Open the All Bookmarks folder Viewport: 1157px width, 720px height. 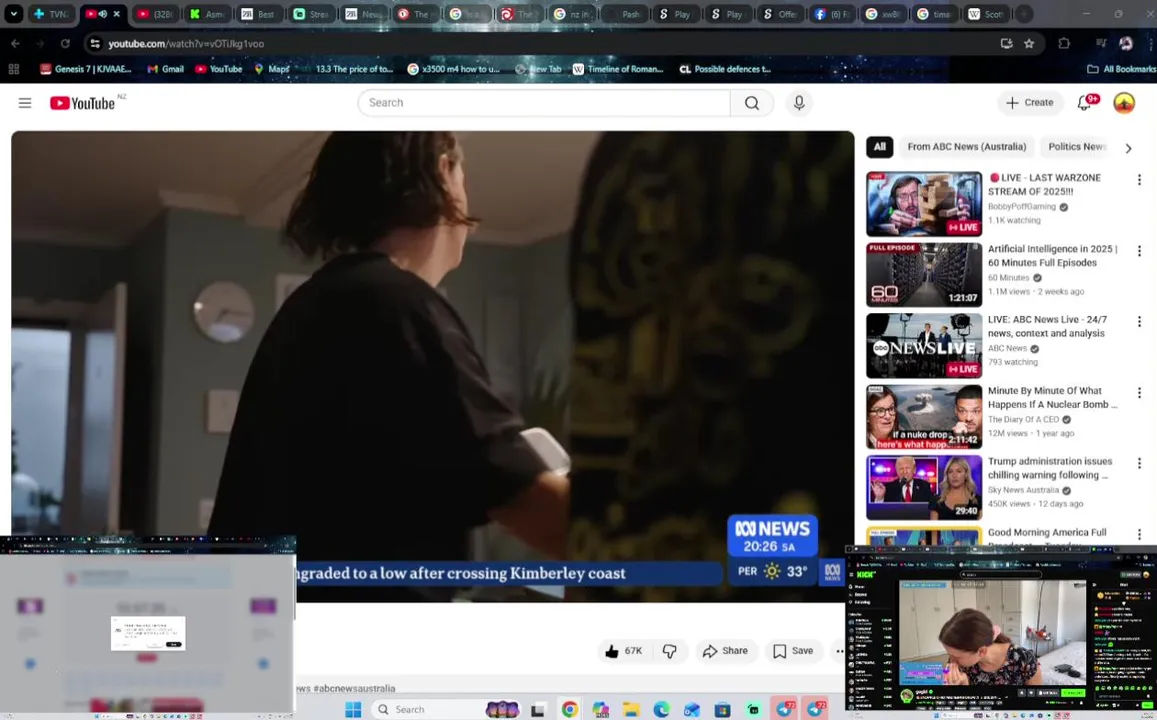pyautogui.click(x=1120, y=69)
